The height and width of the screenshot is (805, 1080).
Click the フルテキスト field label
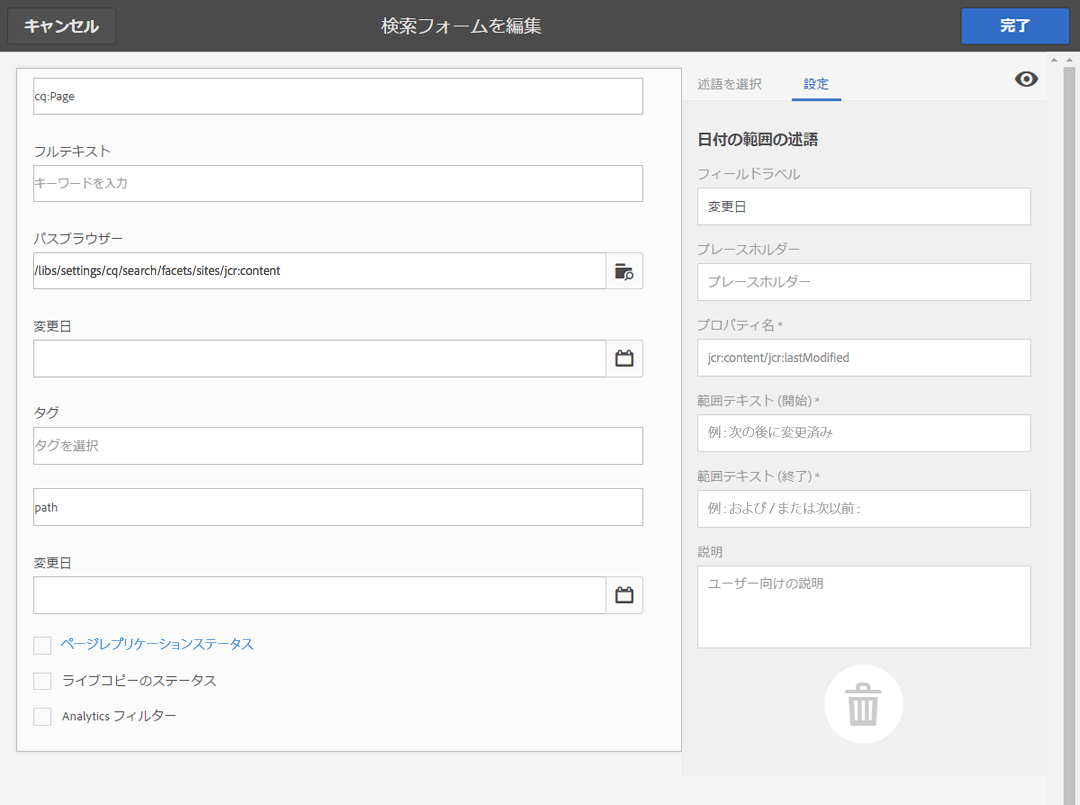(72, 151)
